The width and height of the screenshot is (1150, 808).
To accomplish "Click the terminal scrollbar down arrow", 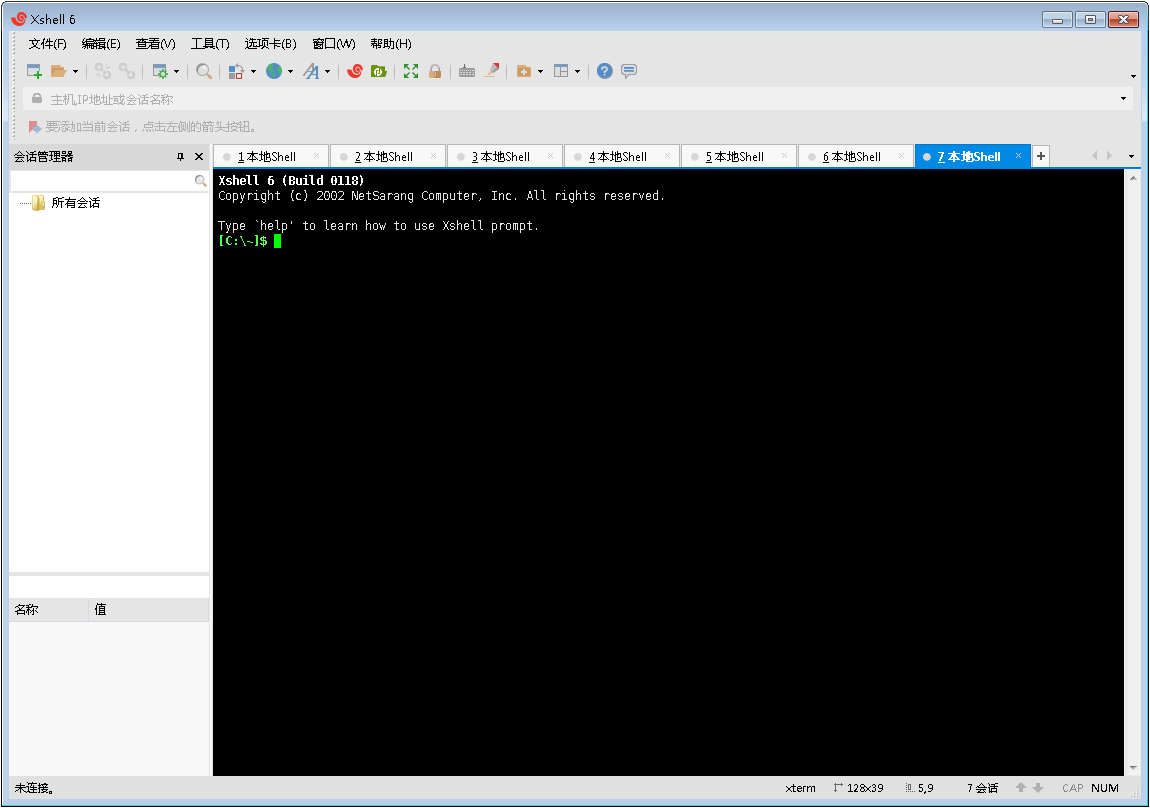I will pyautogui.click(x=1133, y=768).
